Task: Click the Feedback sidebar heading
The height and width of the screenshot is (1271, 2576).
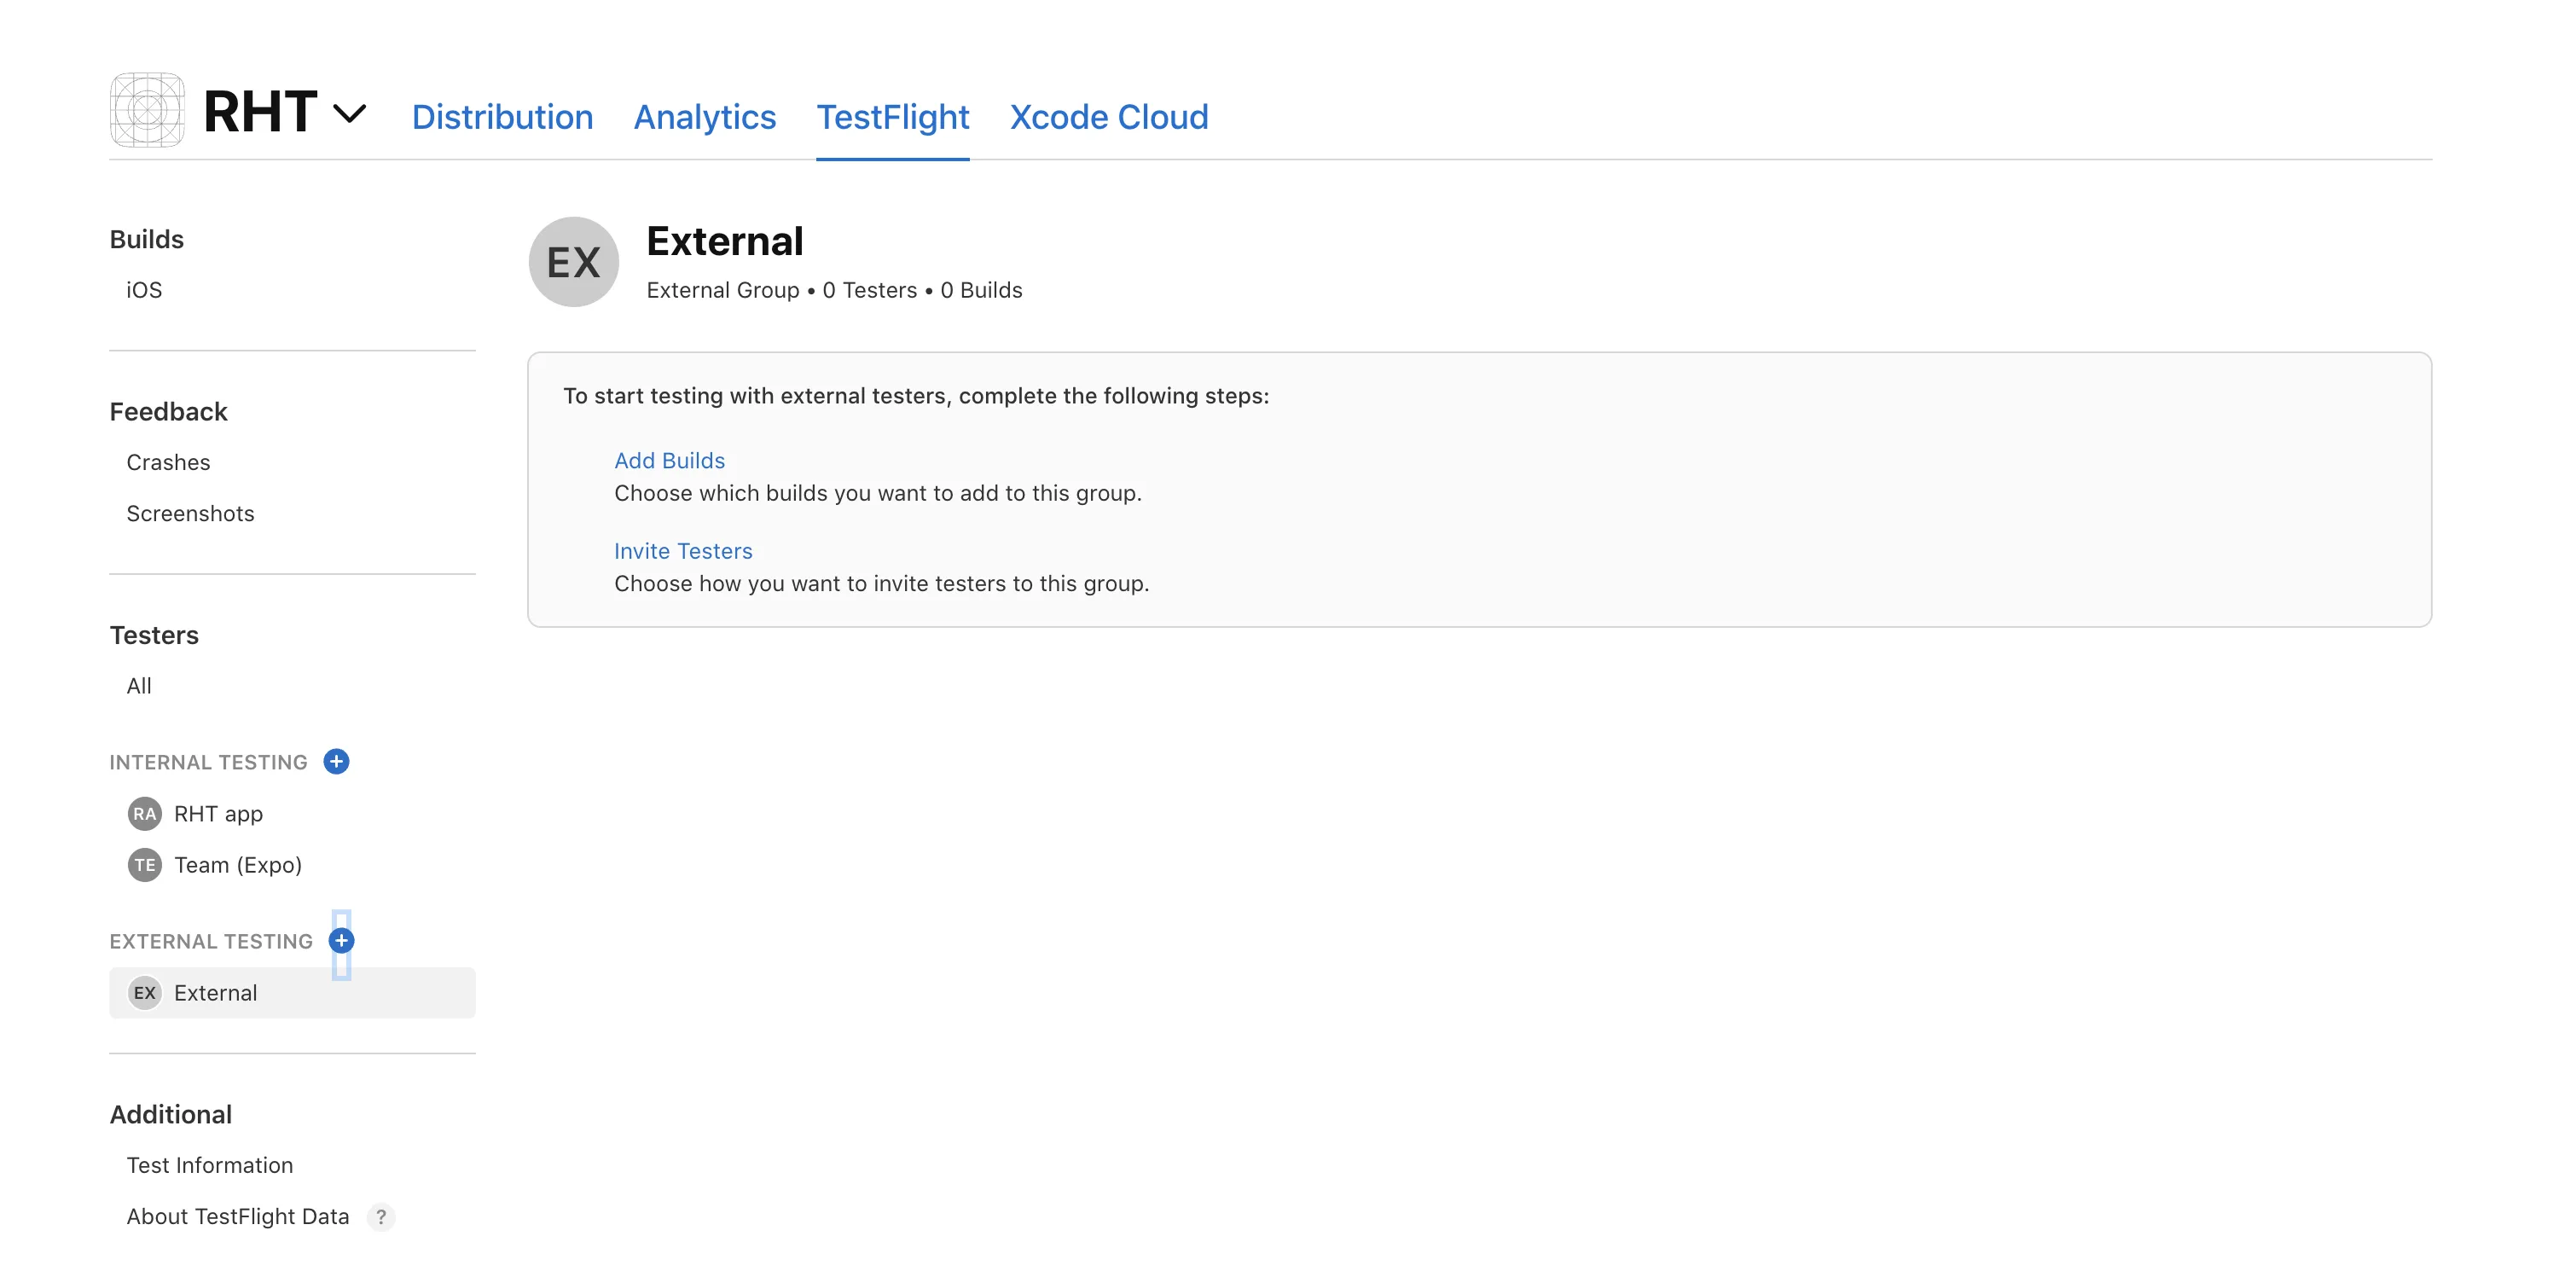Action: 169,412
